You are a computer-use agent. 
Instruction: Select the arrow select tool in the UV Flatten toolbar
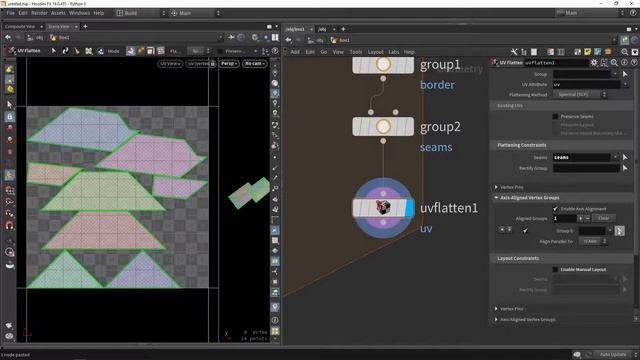point(53,51)
